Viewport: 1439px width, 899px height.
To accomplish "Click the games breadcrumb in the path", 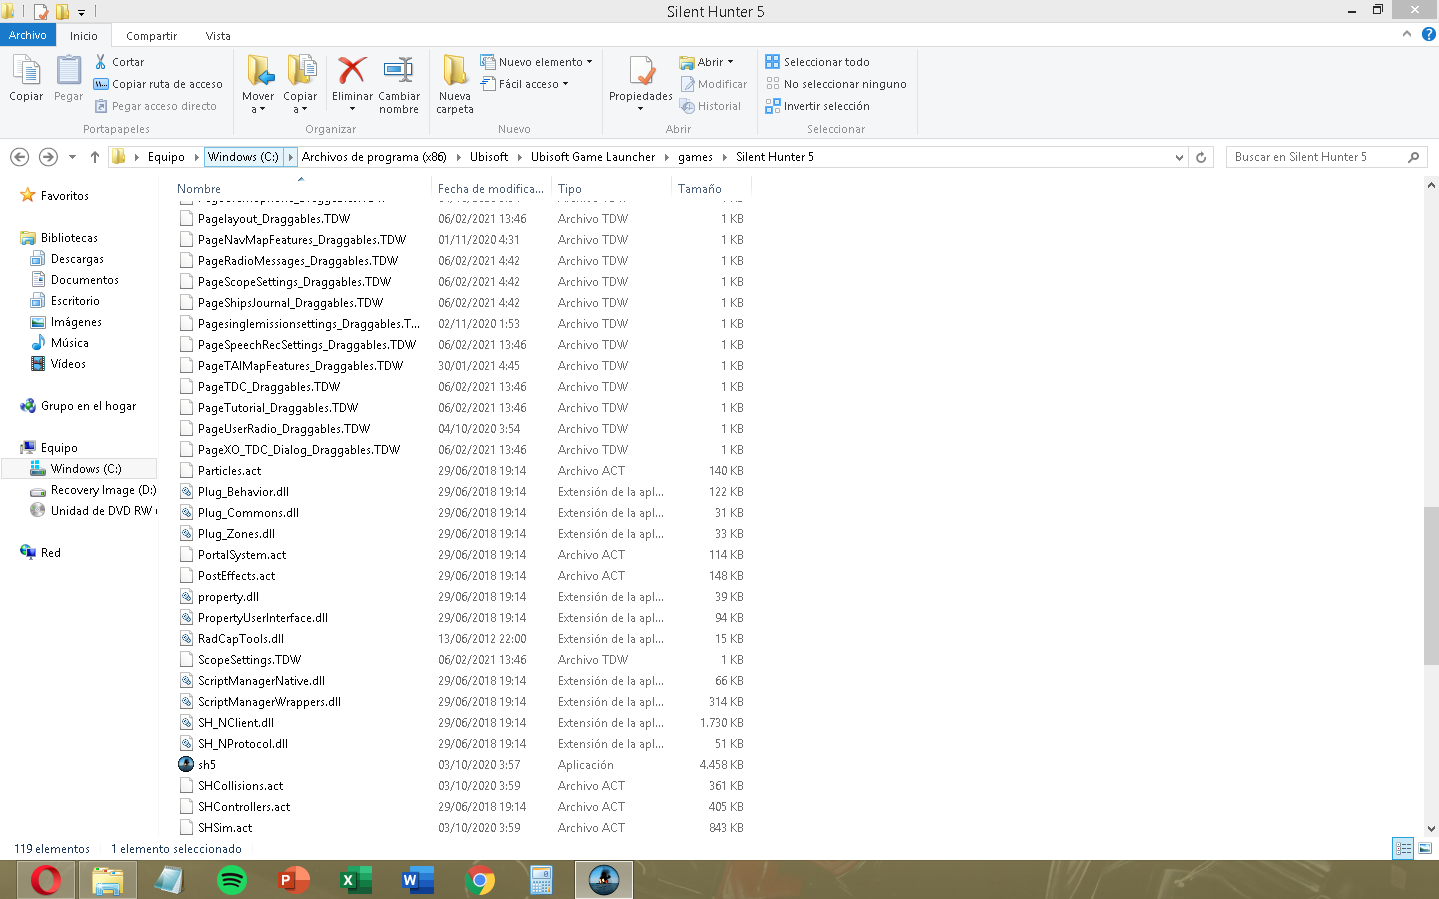I will coord(695,157).
